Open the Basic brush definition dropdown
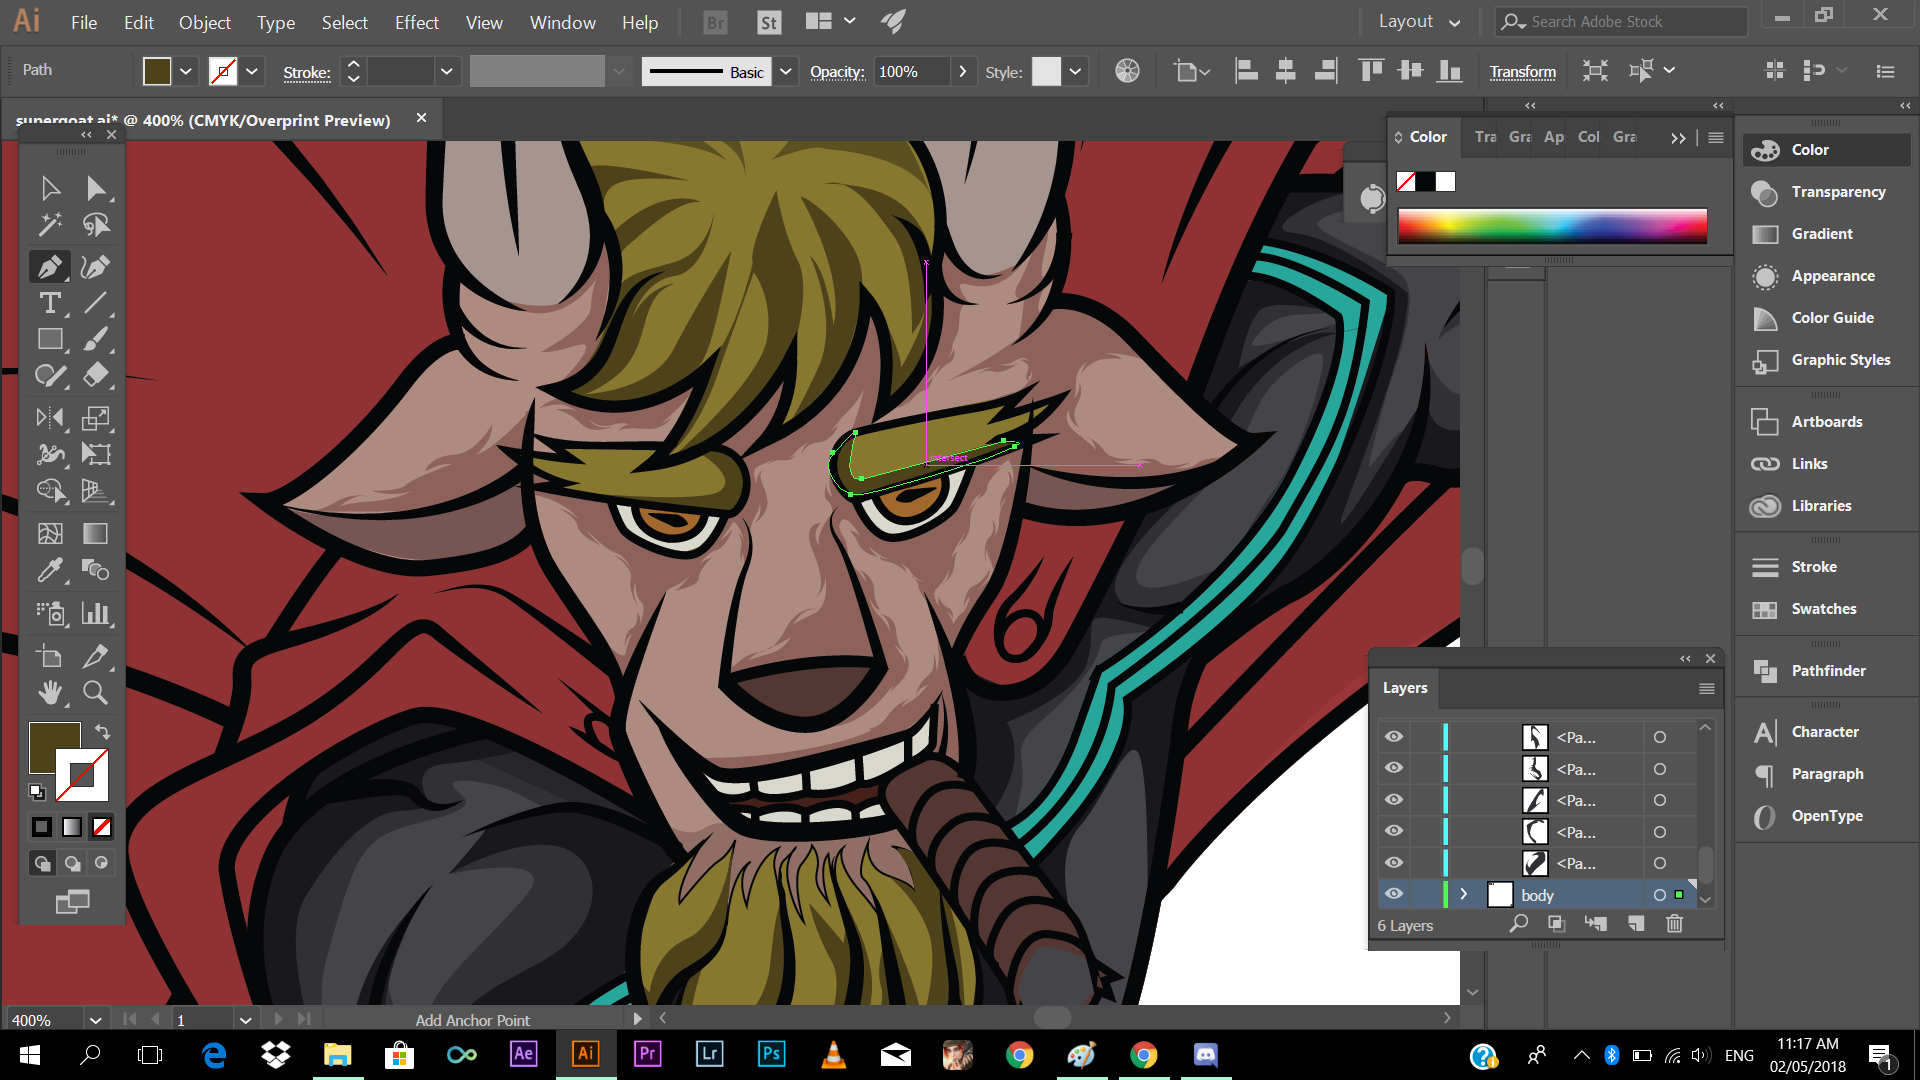 click(x=786, y=71)
